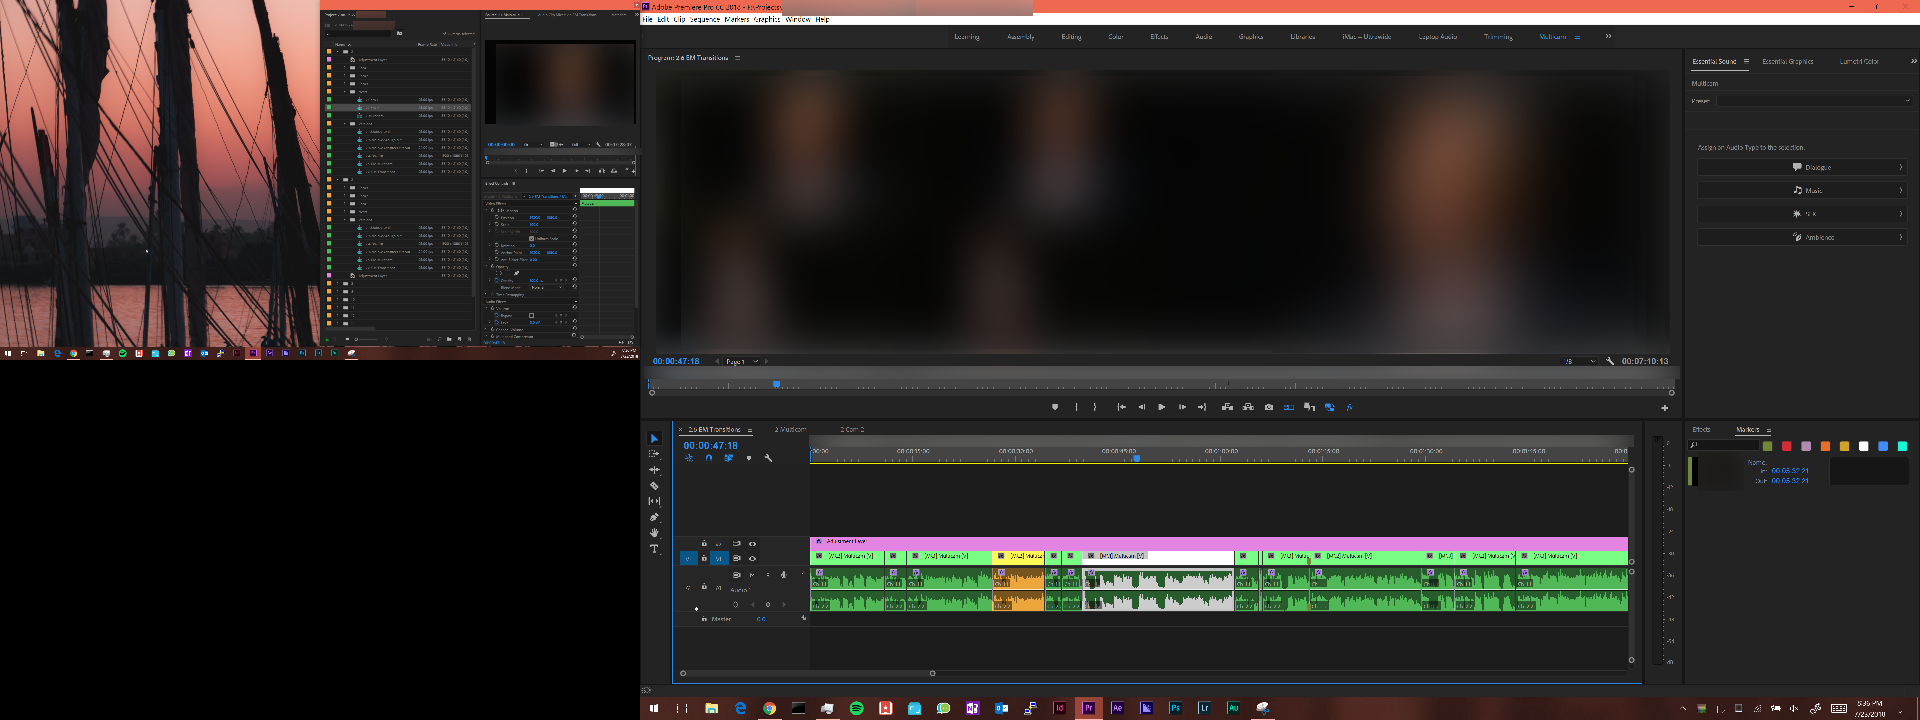Assign Music audio type
1920x720 pixels.
(1802, 190)
